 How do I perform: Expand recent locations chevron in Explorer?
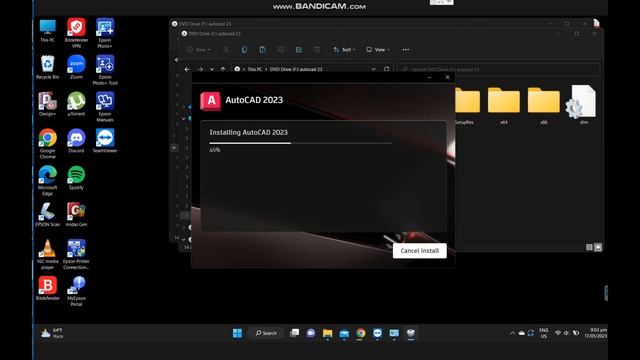[212, 69]
